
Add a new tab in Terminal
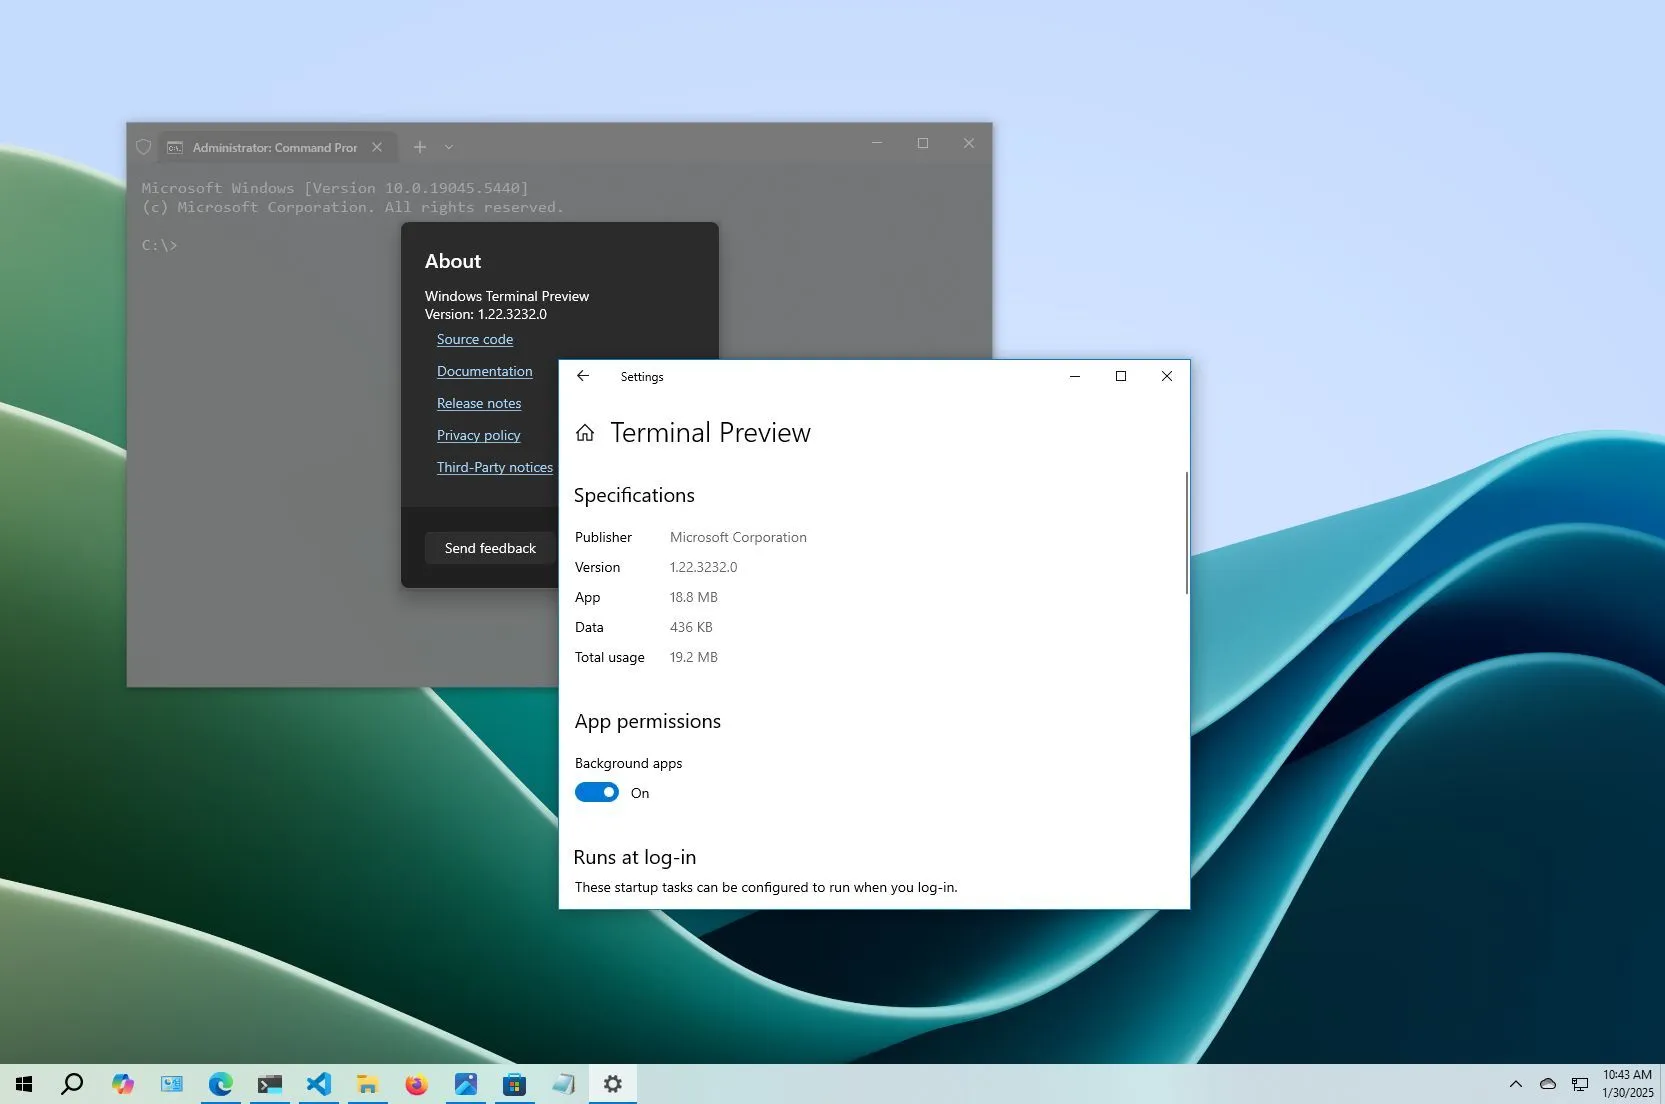420,147
